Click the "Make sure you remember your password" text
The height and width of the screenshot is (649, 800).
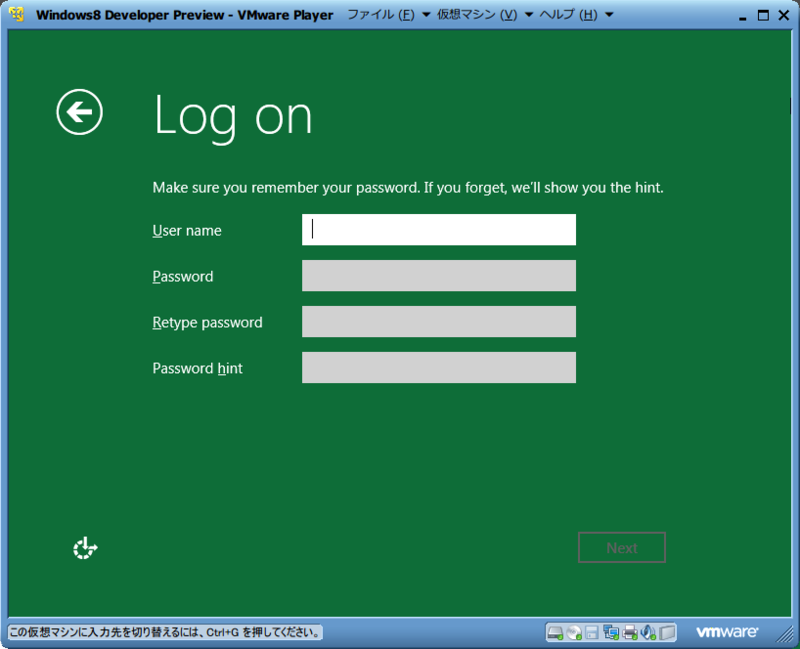pyautogui.click(x=286, y=188)
